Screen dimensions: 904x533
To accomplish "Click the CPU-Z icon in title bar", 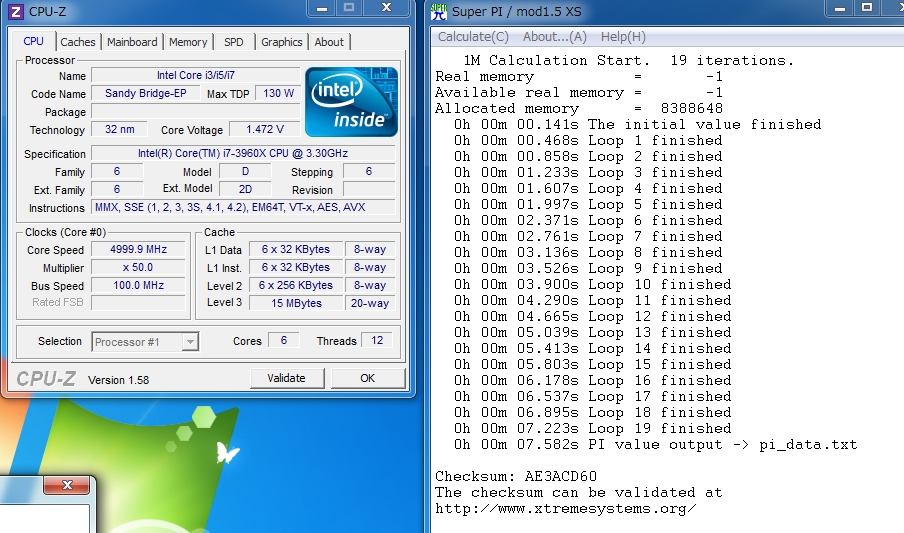I will coord(16,11).
